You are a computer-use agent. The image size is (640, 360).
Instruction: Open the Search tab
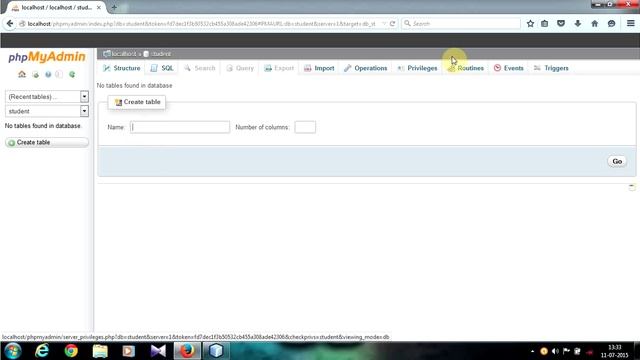pyautogui.click(x=200, y=68)
